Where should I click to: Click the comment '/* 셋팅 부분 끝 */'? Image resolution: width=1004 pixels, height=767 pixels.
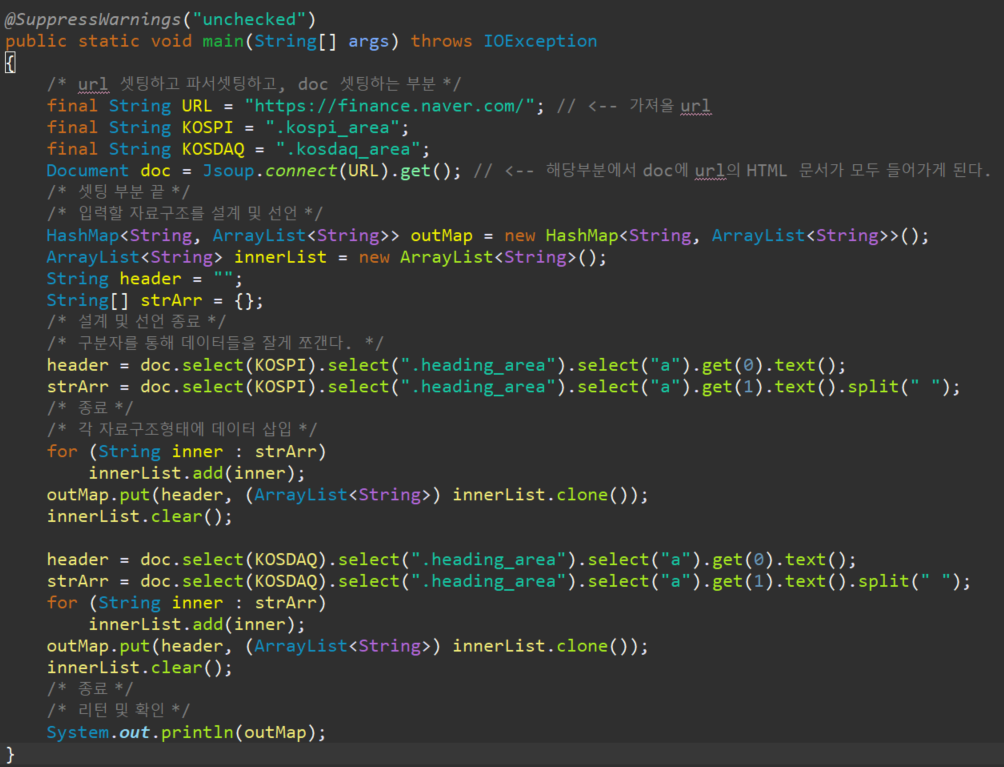click(118, 192)
